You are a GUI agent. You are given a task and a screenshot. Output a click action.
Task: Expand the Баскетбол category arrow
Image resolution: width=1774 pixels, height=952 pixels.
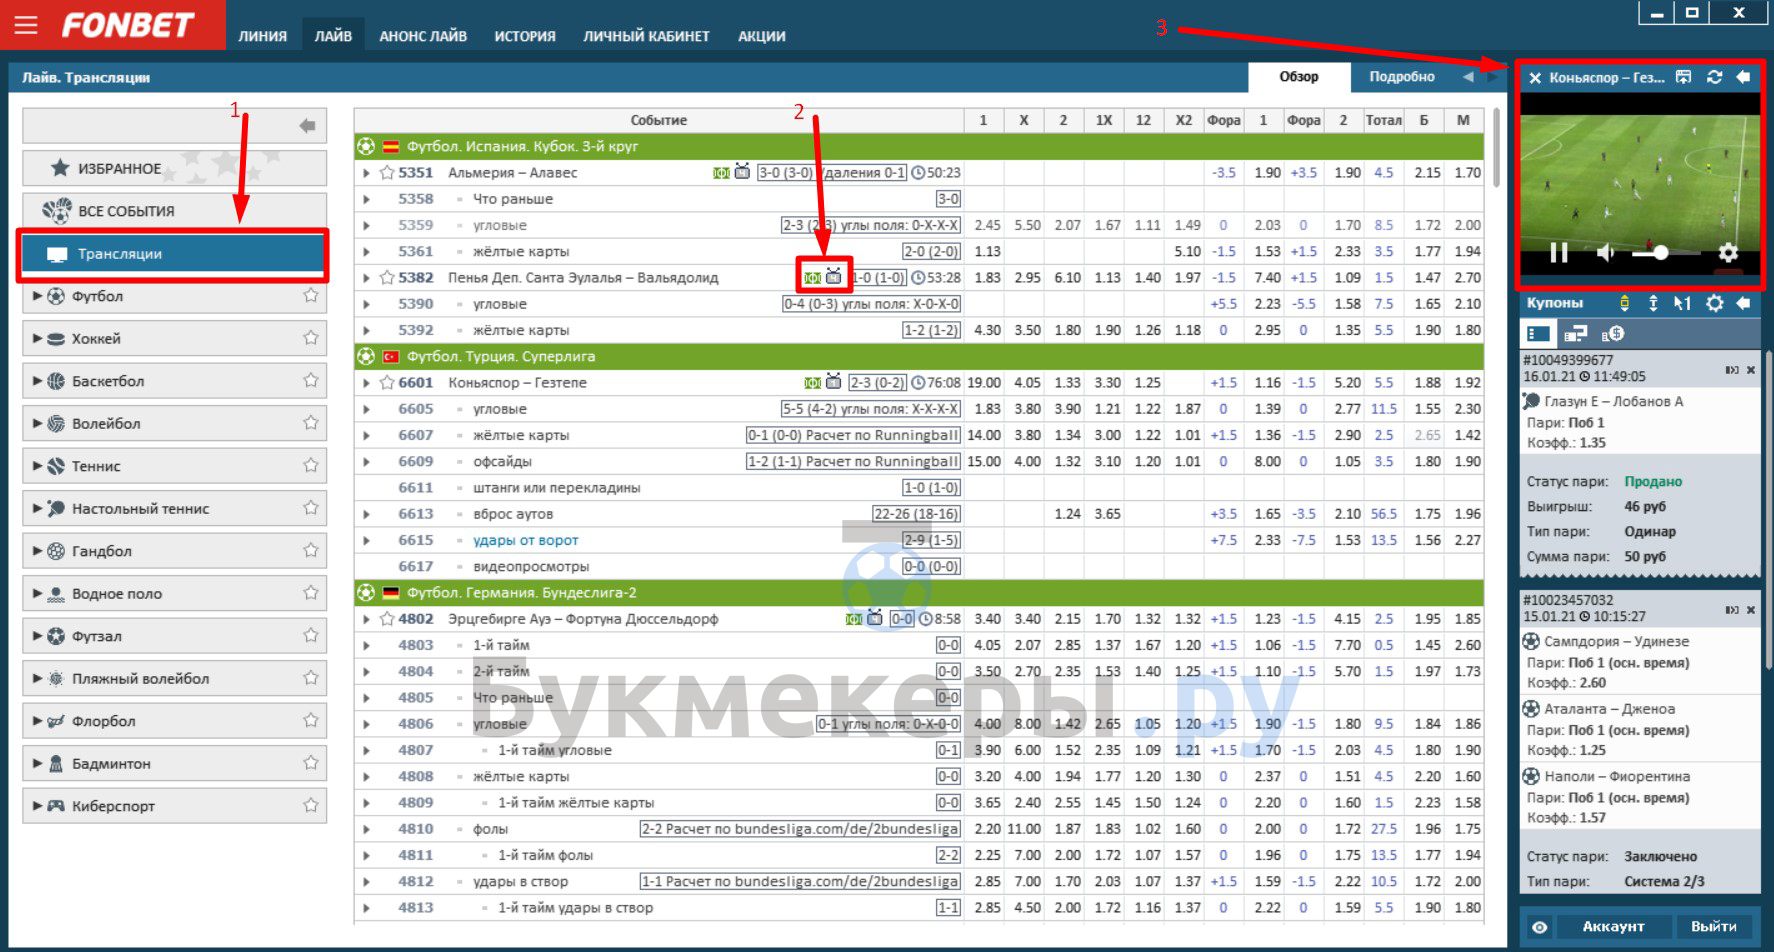(x=38, y=380)
